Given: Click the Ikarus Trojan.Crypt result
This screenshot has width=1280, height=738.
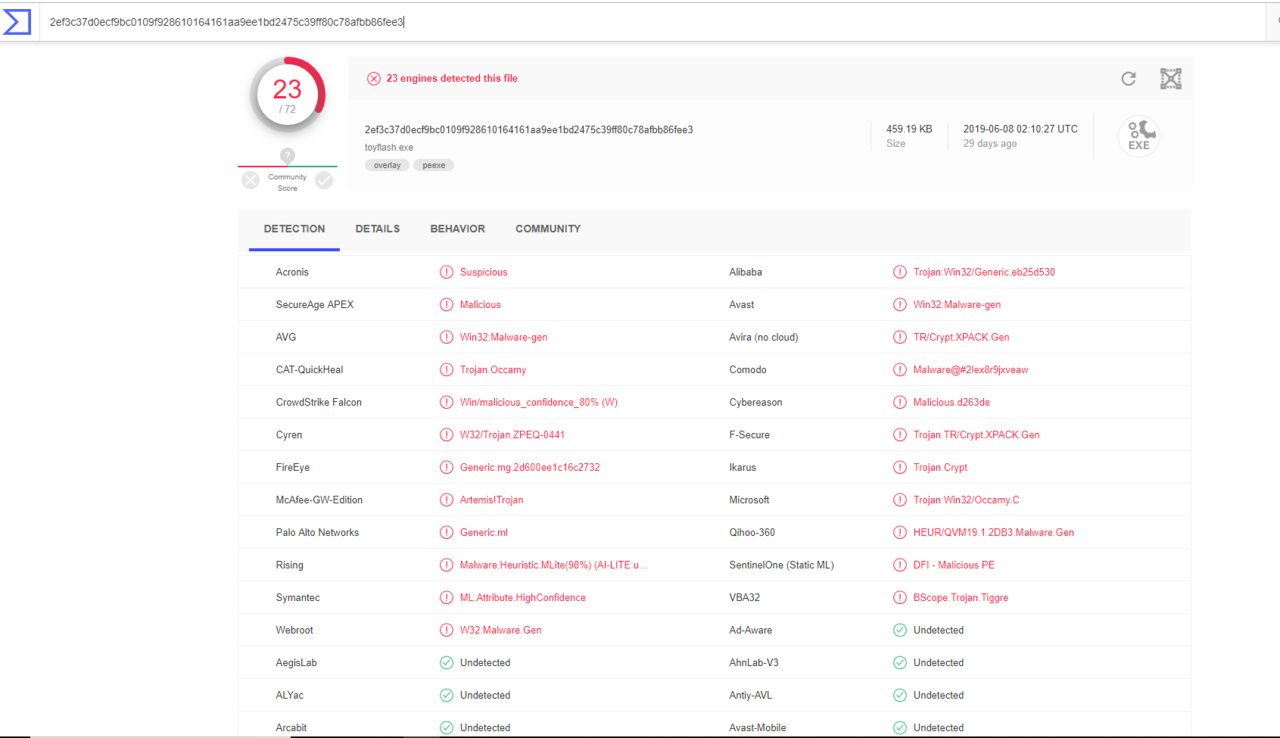Looking at the screenshot, I should 940,467.
